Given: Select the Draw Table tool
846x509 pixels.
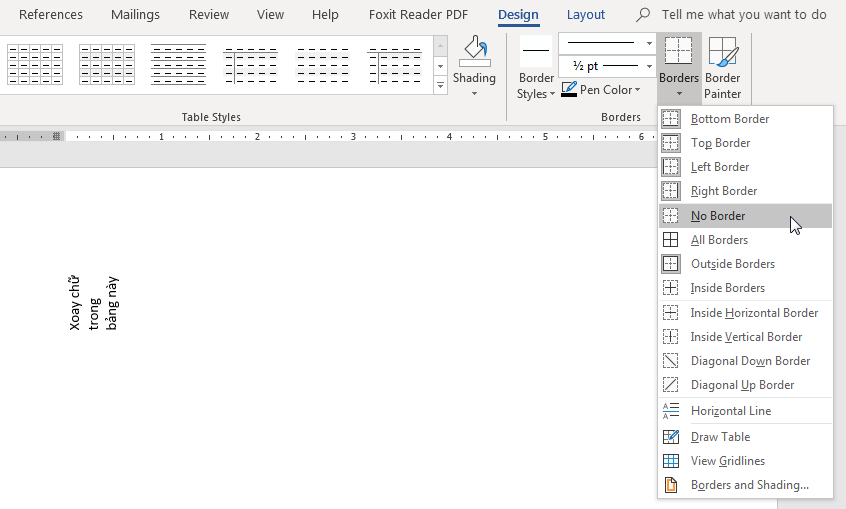Looking at the screenshot, I should point(720,437).
